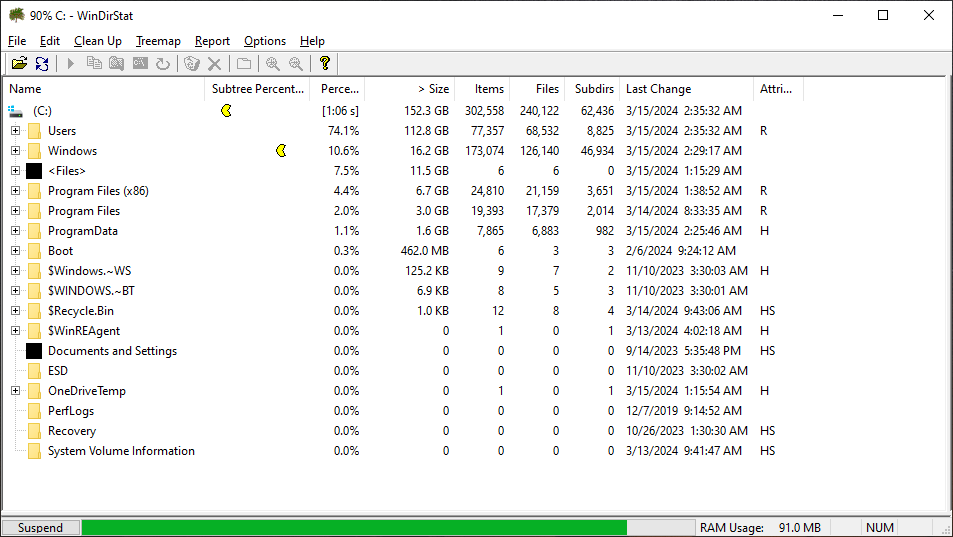Select the Program Files row

[84, 211]
